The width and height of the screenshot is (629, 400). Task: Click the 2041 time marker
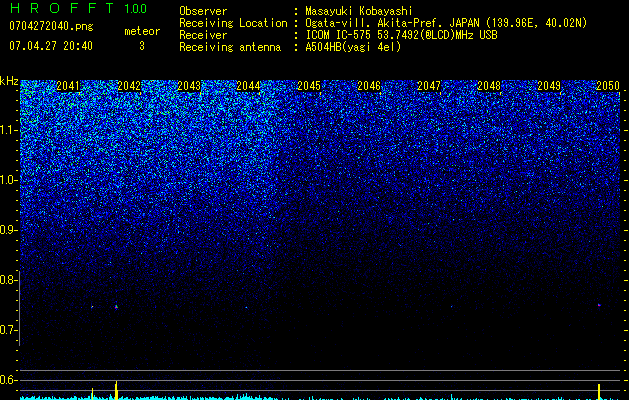68,86
